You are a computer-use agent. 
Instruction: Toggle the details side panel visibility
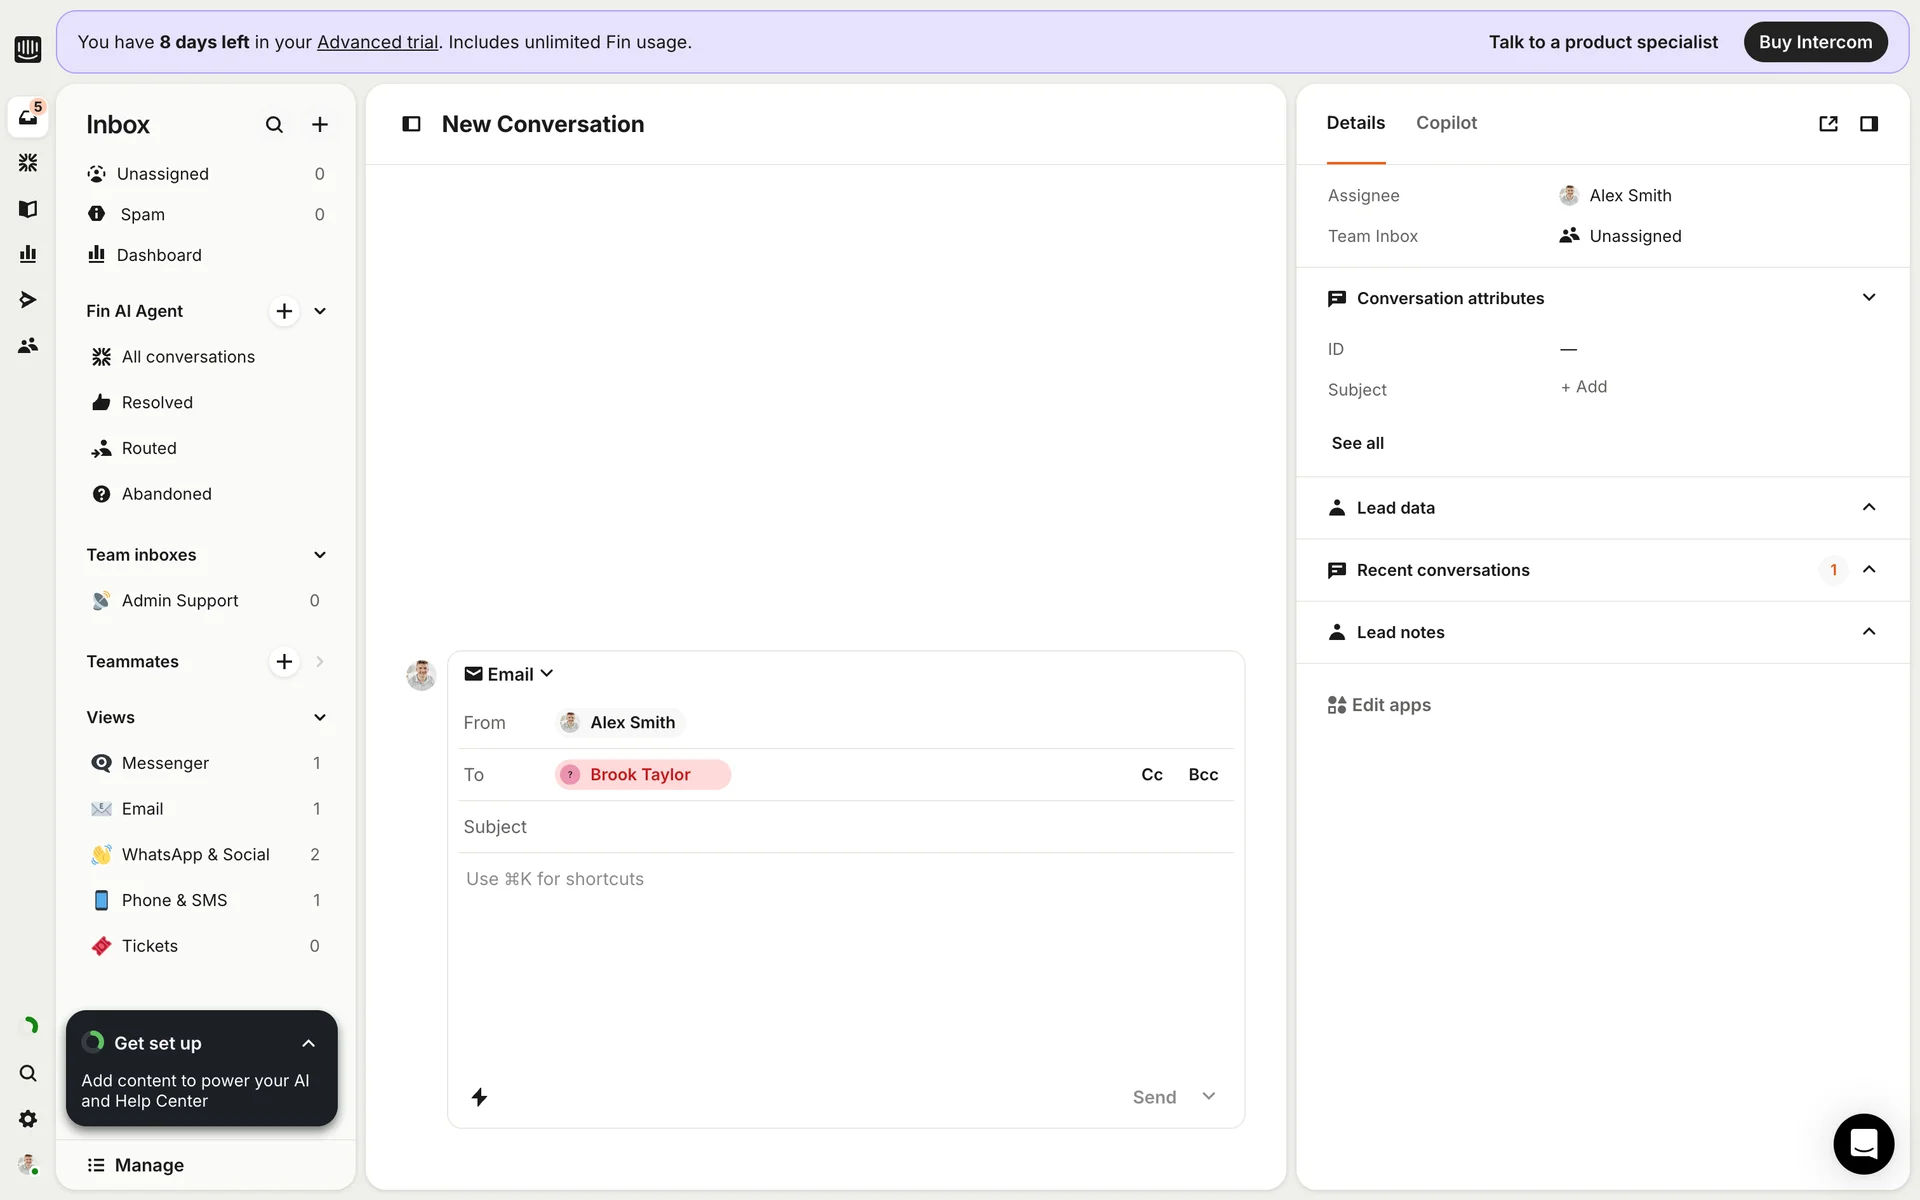[1868, 124]
